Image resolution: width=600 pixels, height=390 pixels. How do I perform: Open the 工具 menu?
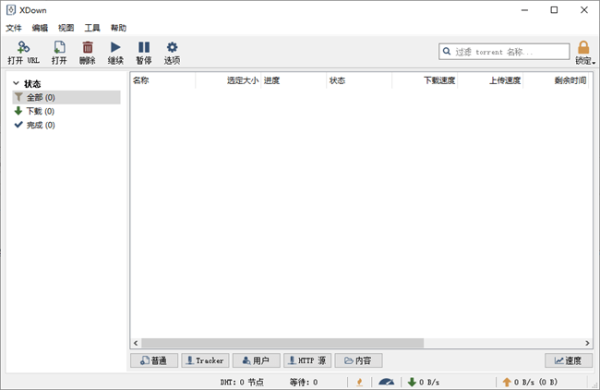click(x=92, y=28)
